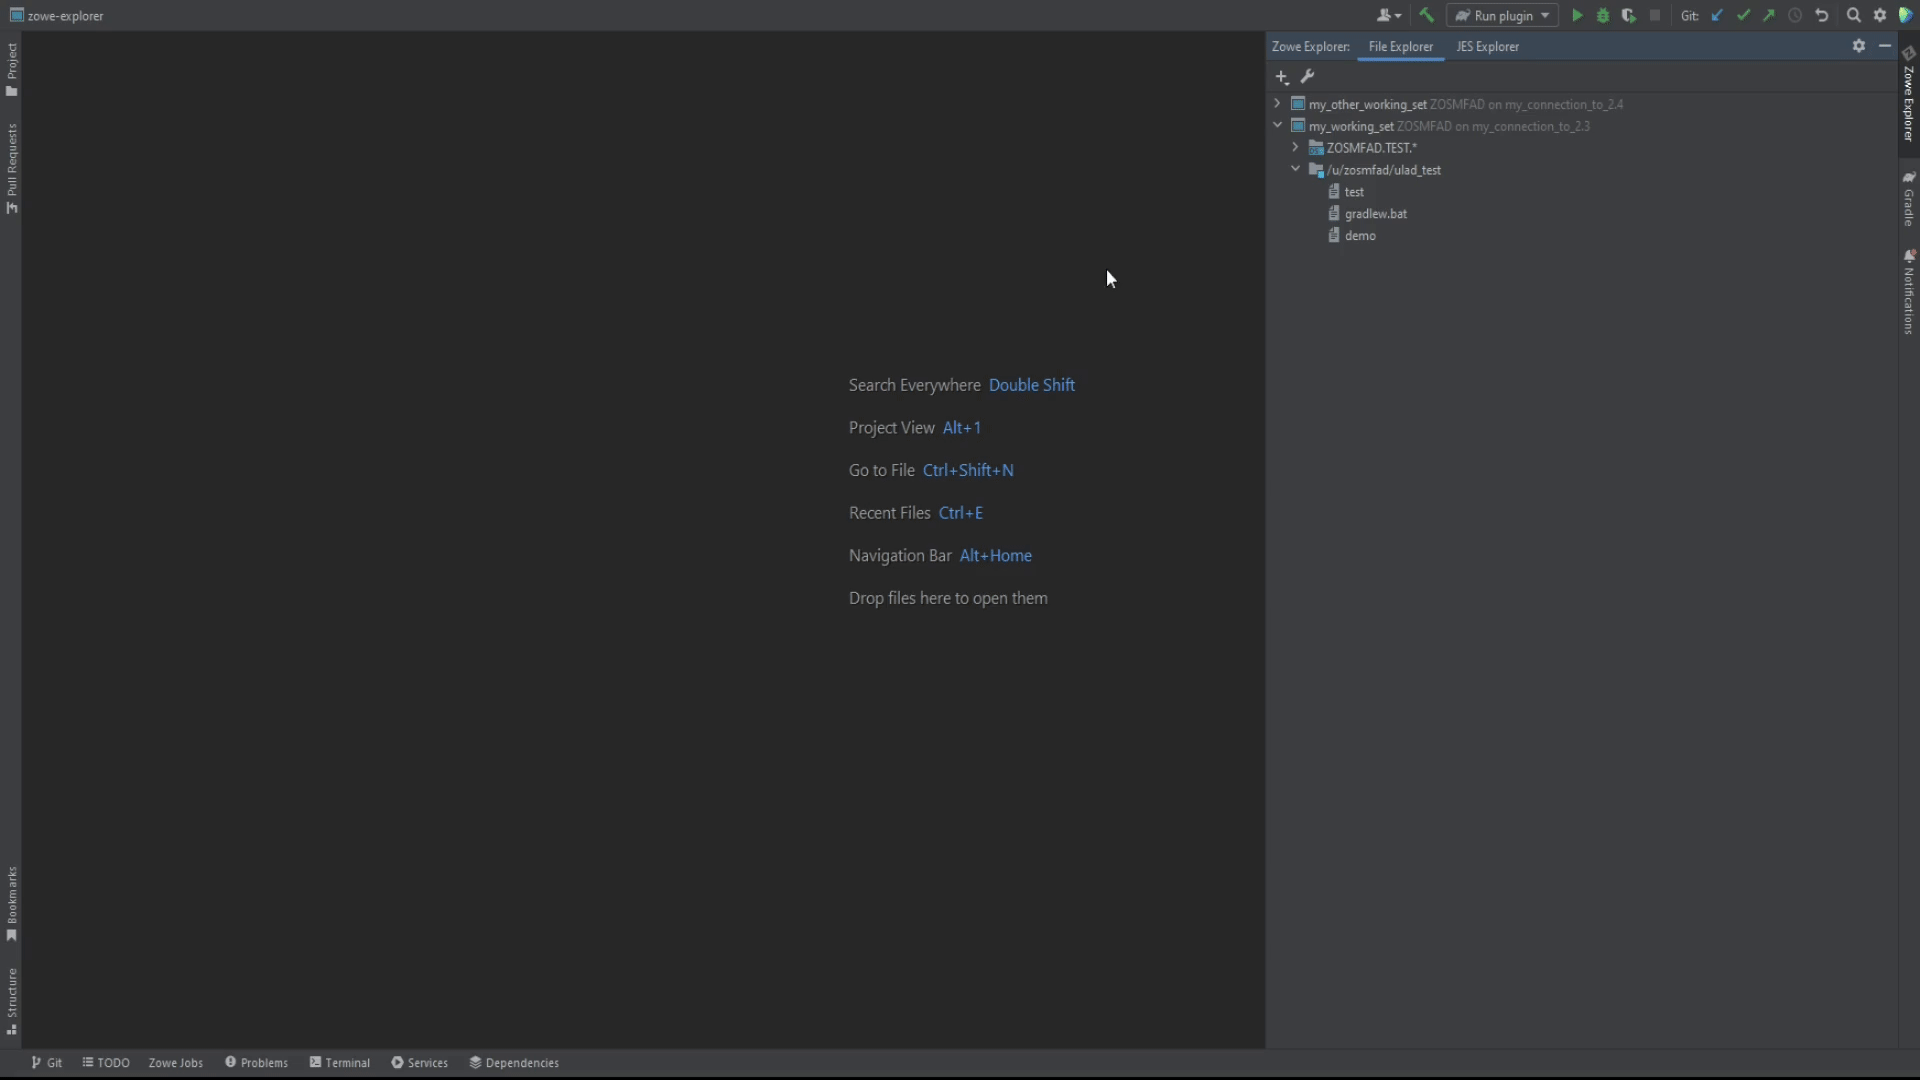Click the Alt+1 Project View link
Screen dimensions: 1920x1080
pyautogui.click(x=961, y=427)
